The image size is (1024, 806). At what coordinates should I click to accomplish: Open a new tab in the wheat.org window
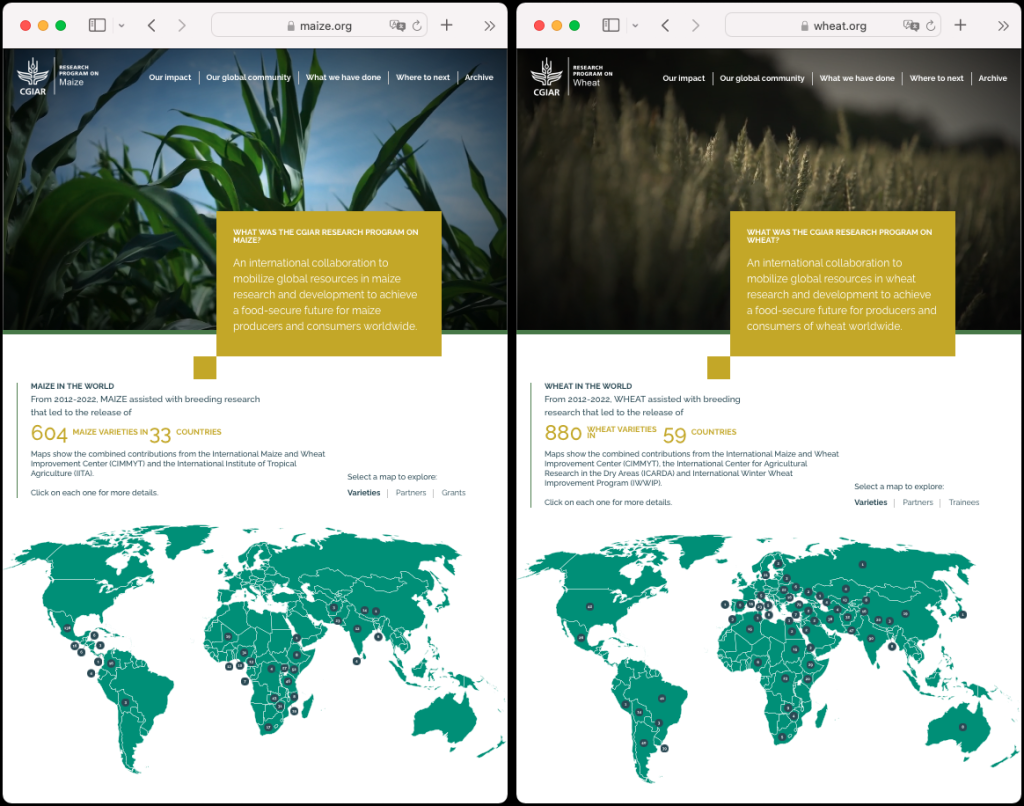click(960, 25)
